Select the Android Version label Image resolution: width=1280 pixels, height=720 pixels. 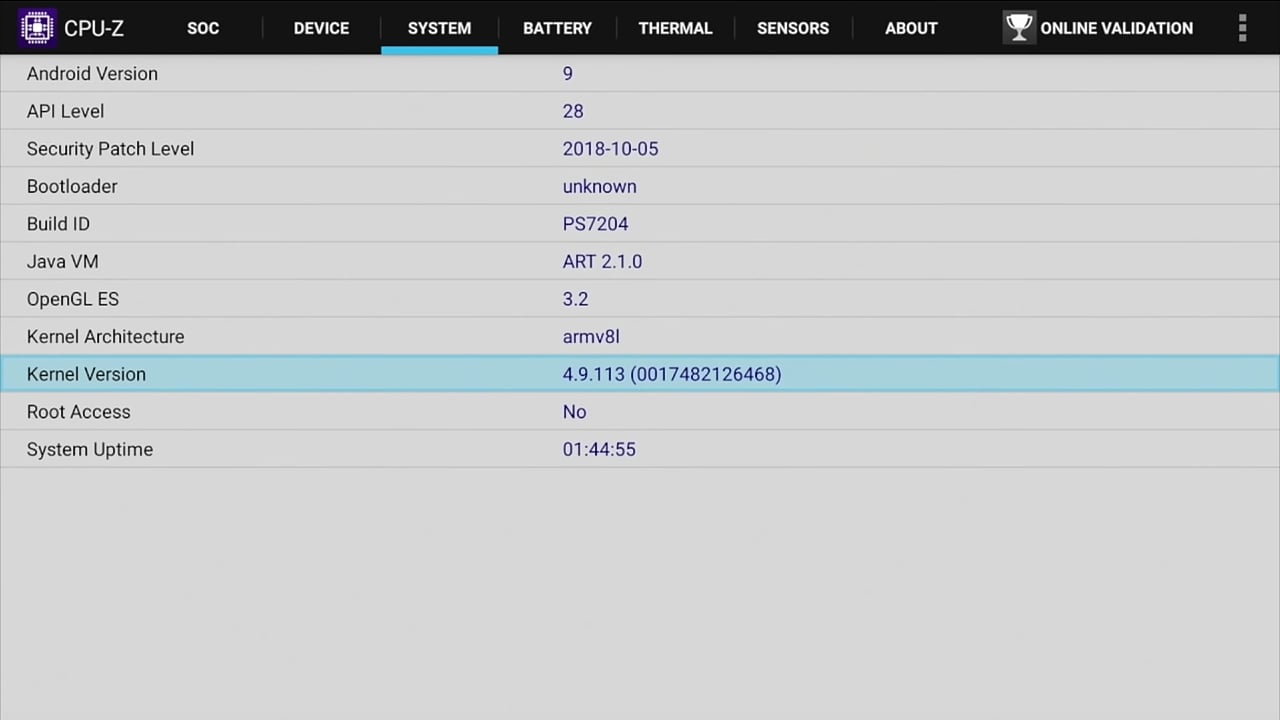tap(92, 74)
